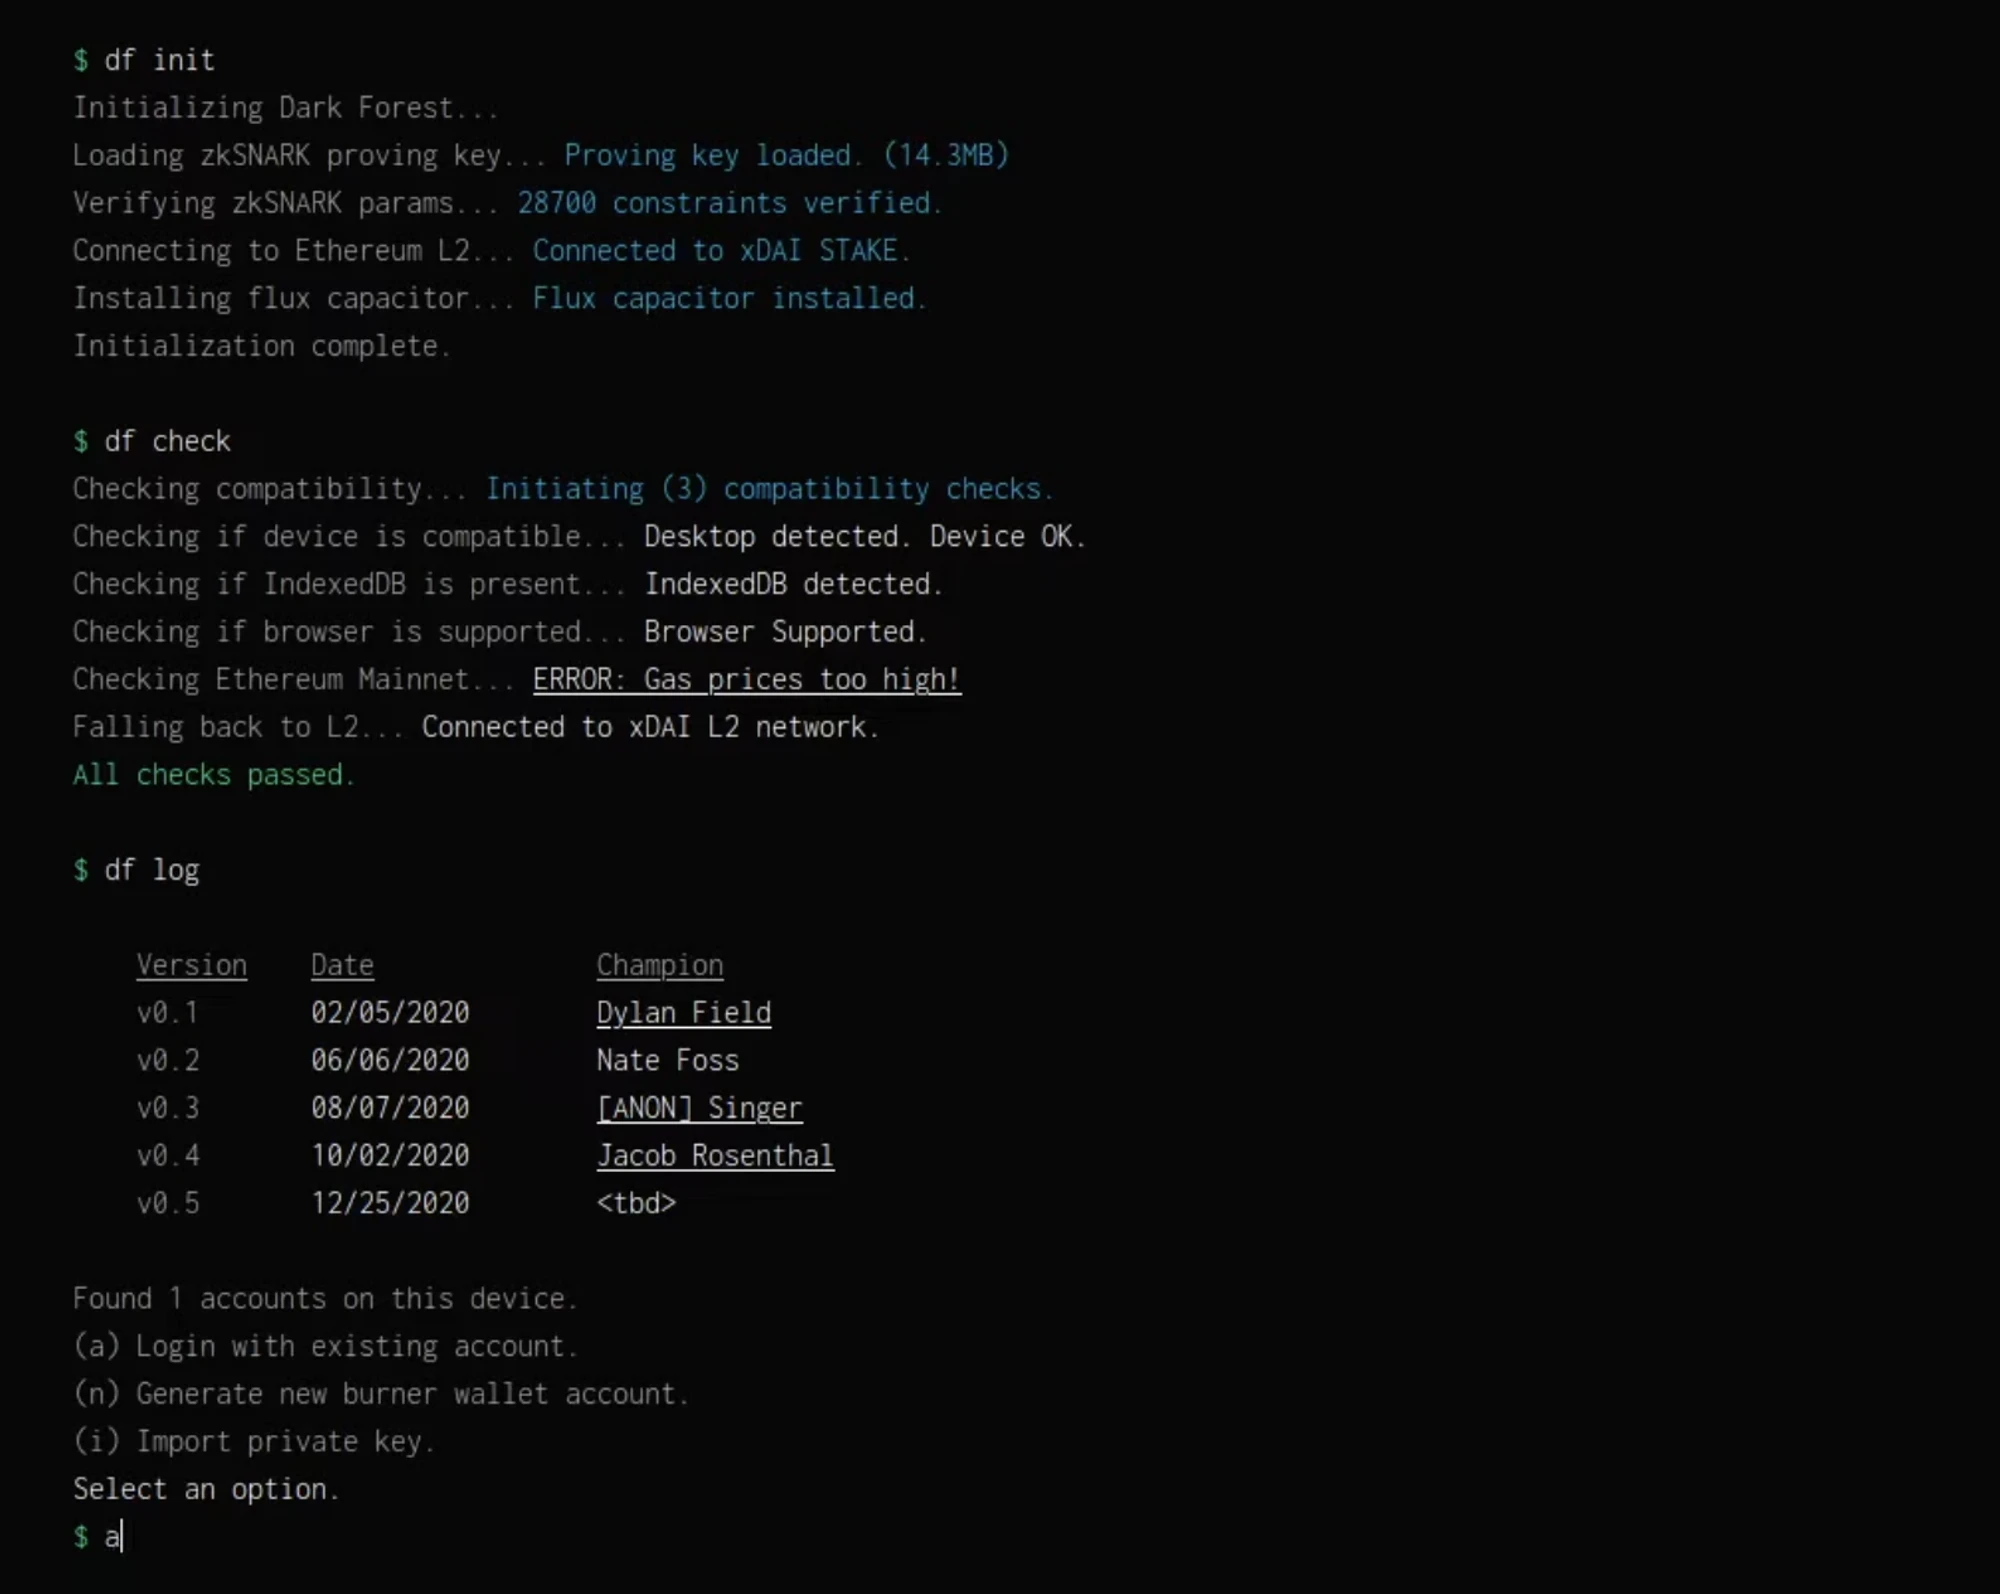Click the 'df check' command line
Image resolution: width=2000 pixels, height=1594 pixels.
[166, 441]
